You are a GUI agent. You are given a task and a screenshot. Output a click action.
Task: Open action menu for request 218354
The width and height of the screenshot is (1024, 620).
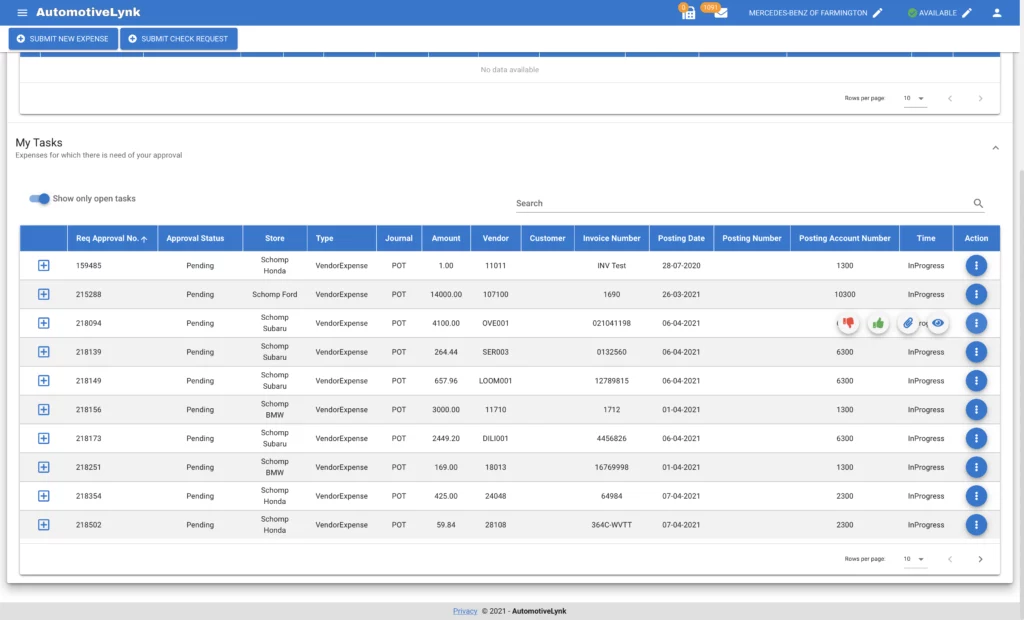976,496
